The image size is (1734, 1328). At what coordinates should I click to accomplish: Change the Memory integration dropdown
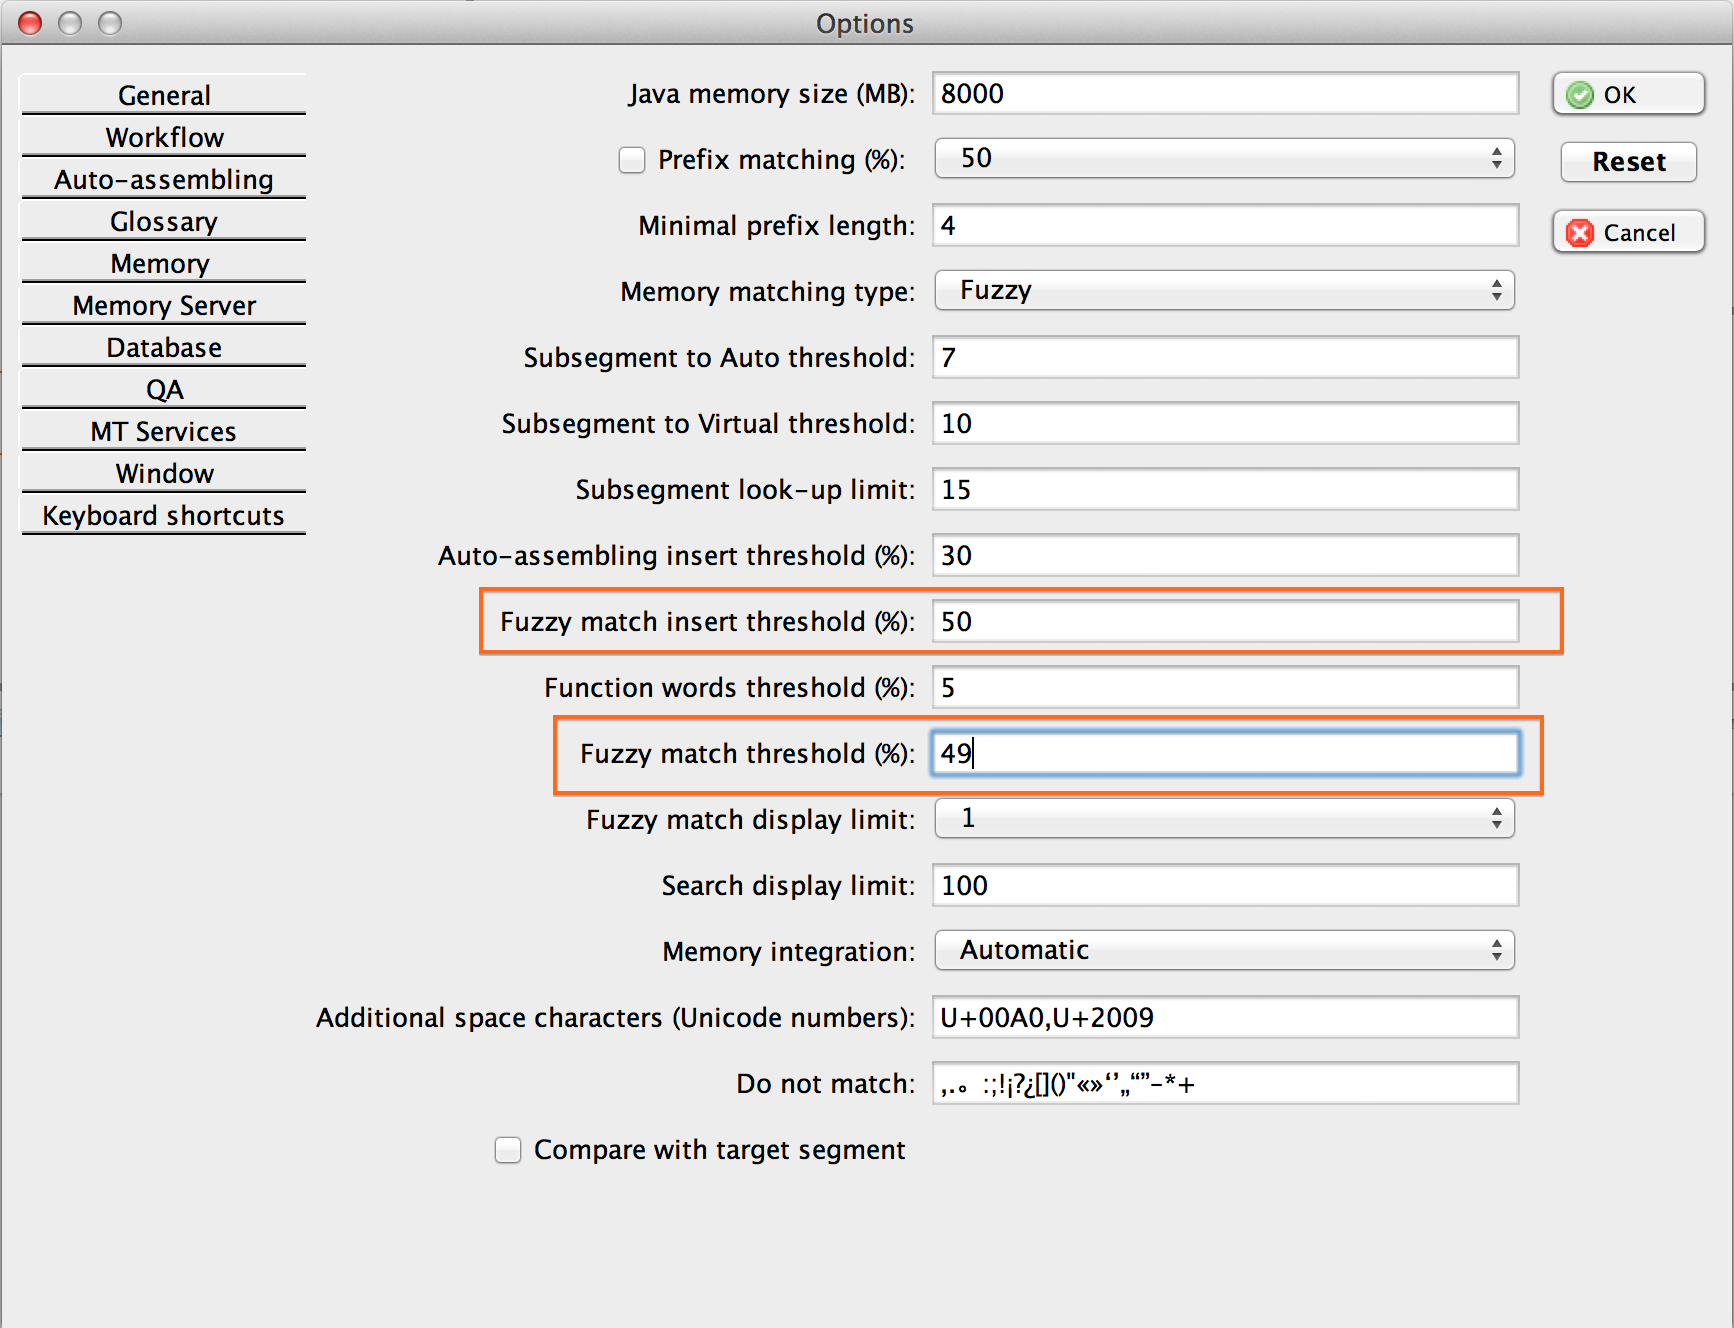[1224, 951]
